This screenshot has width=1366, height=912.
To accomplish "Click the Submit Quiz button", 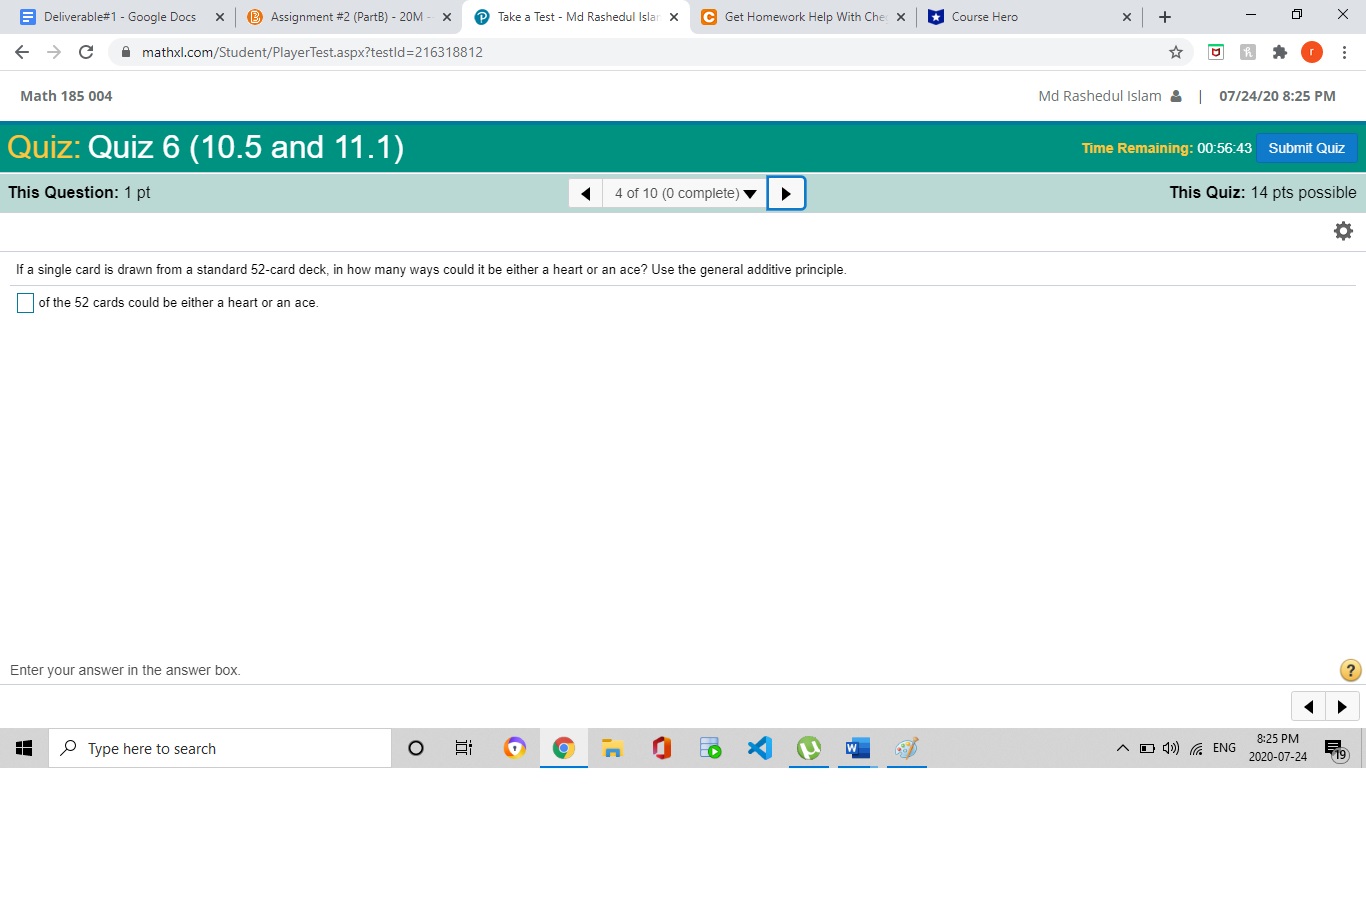I will coord(1306,147).
